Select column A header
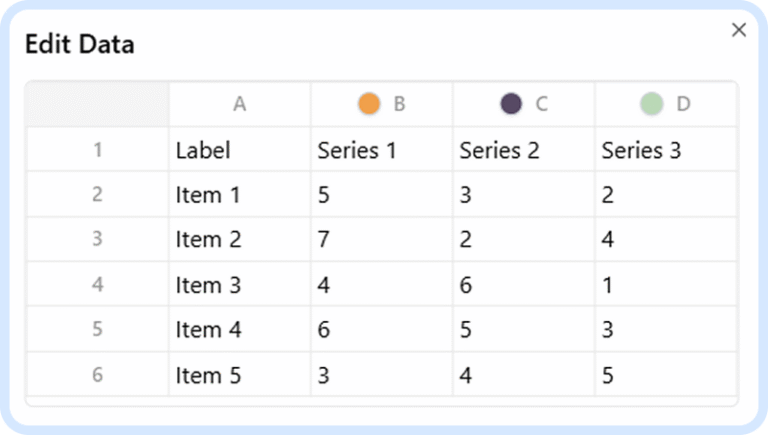Image resolution: width=768 pixels, height=435 pixels. coord(239,103)
